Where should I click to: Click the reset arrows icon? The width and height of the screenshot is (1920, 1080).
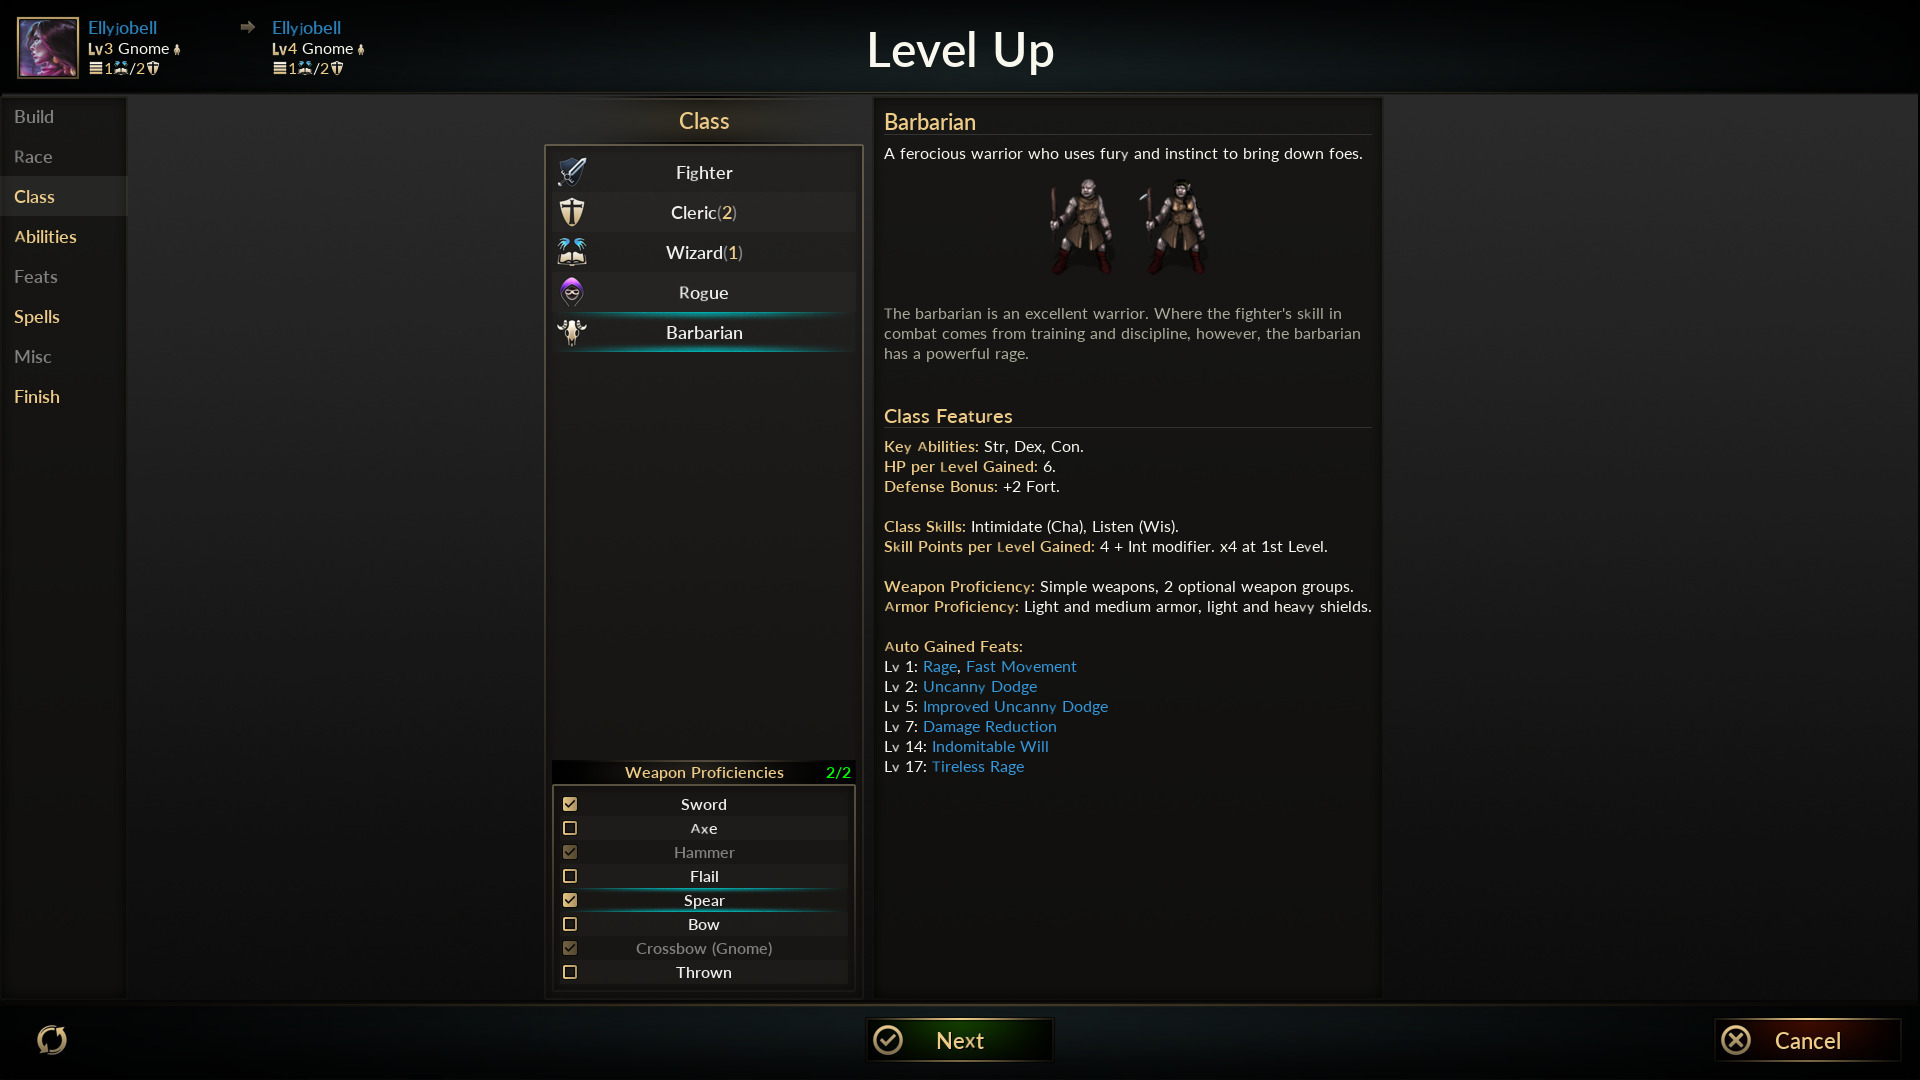(52, 1040)
